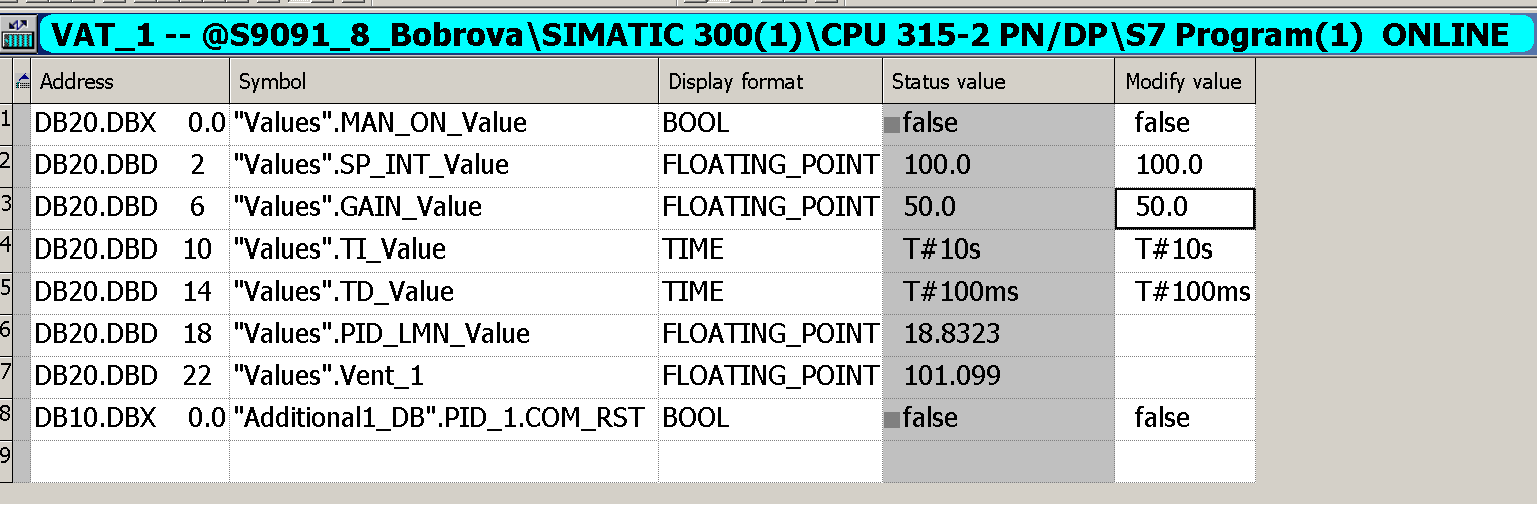The image size is (1537, 505).
Task: Click the "Values".Vent_1 symbol cell
Action: point(444,376)
